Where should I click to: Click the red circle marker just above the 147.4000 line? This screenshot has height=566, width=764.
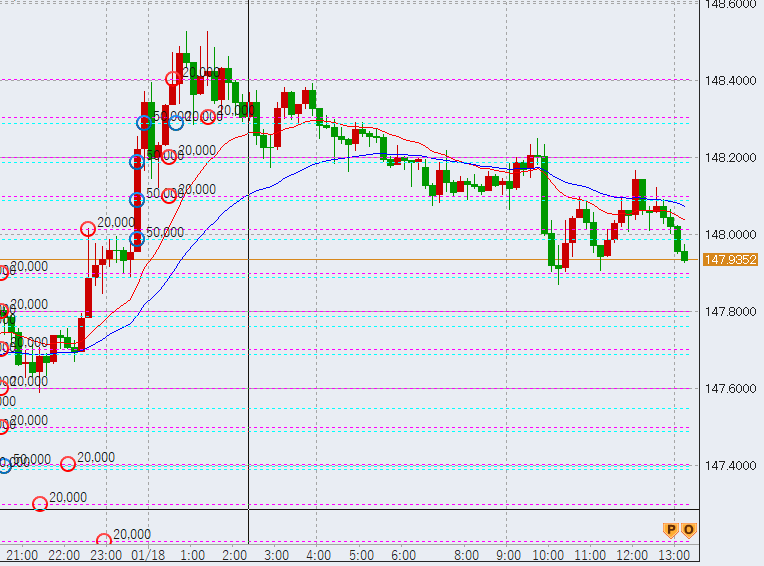coord(68,464)
